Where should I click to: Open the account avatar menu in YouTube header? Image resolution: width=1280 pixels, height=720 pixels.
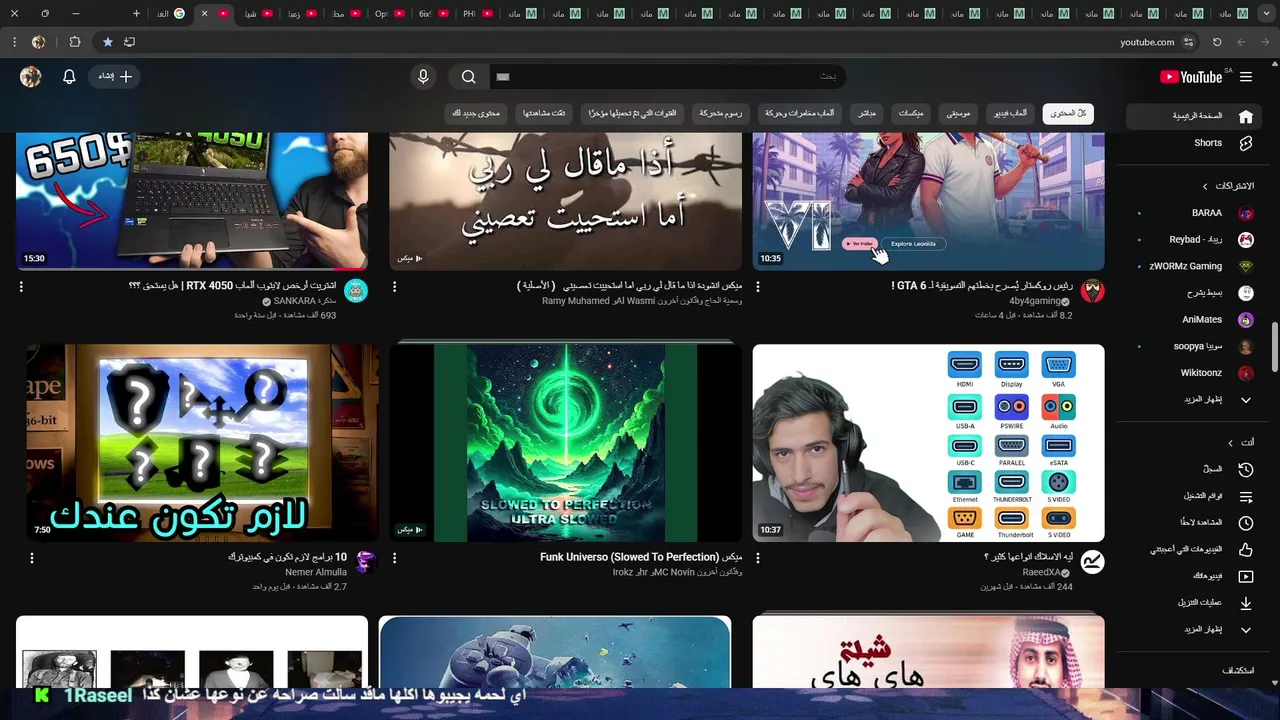click(31, 77)
